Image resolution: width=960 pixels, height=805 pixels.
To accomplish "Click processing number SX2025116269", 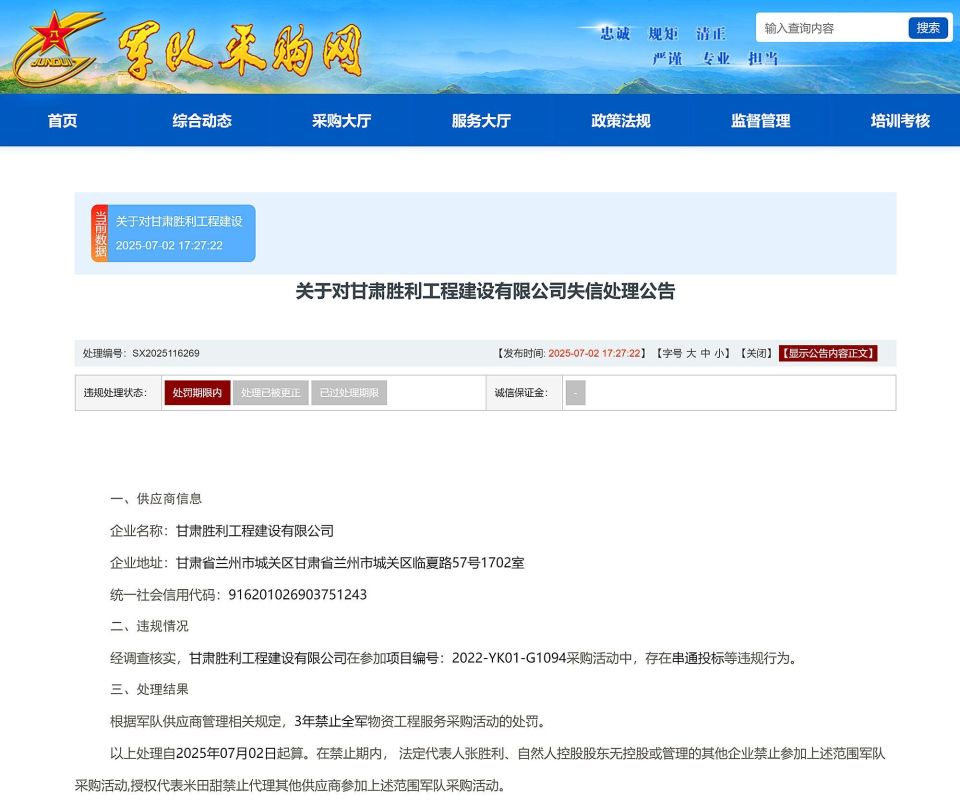I will [x=166, y=353].
